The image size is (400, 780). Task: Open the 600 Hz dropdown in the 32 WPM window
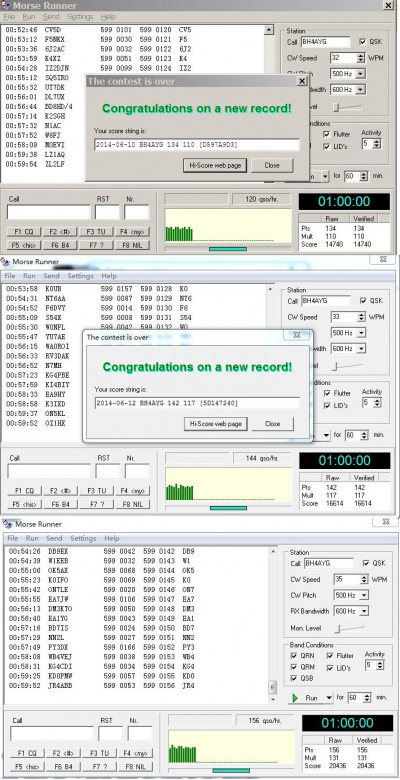coord(361,90)
